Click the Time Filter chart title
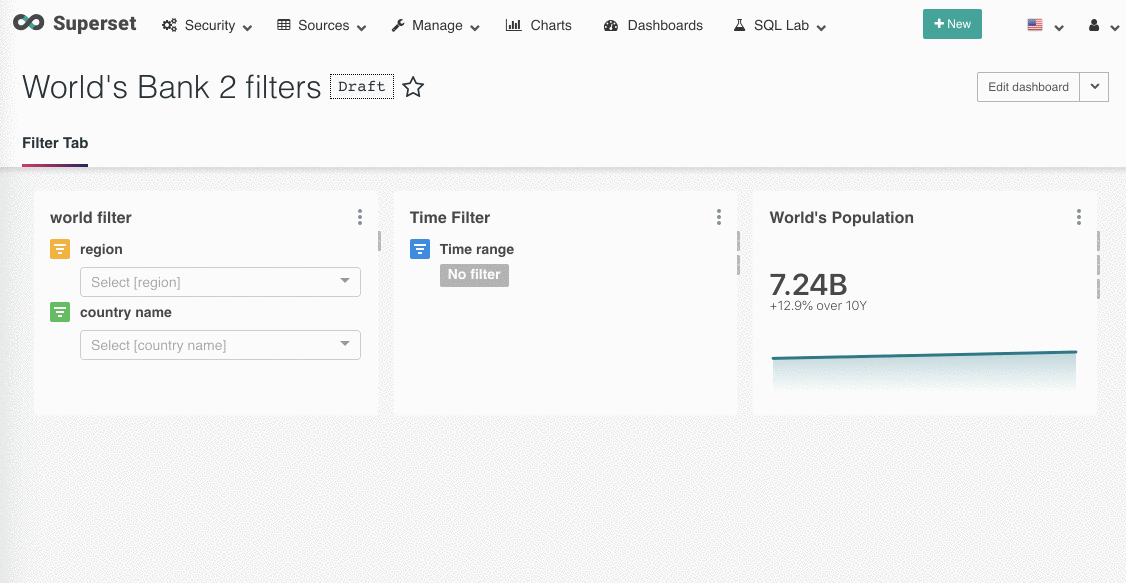This screenshot has width=1126, height=583. [x=450, y=218]
